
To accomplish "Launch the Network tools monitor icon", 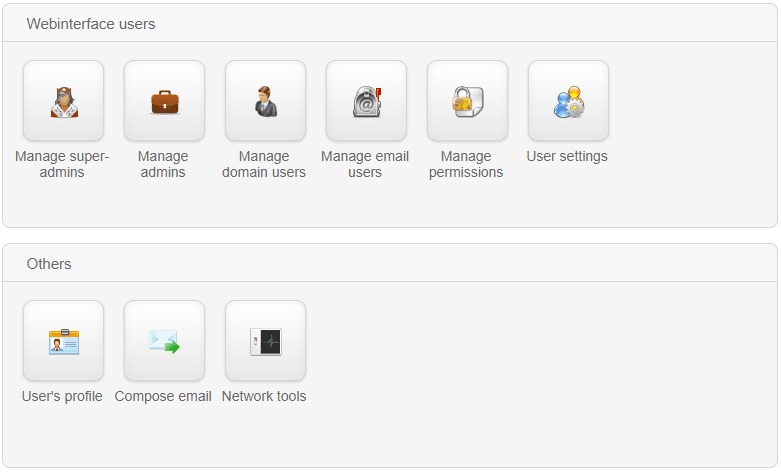I will (265, 341).
